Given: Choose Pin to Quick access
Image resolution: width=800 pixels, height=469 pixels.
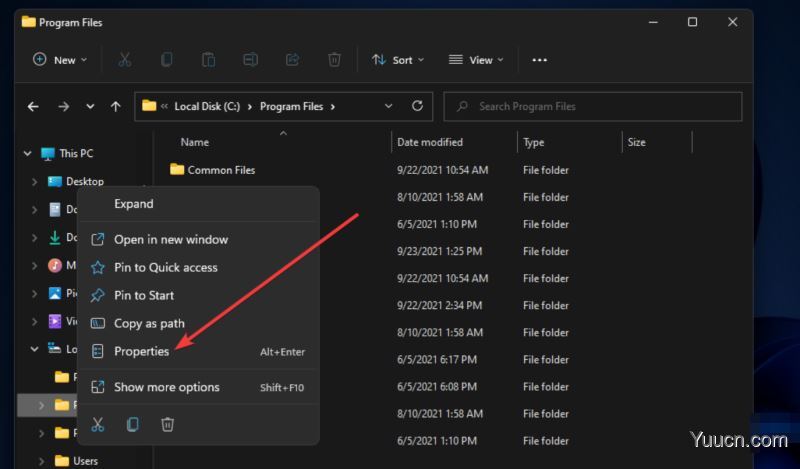Looking at the screenshot, I should pos(198,267).
